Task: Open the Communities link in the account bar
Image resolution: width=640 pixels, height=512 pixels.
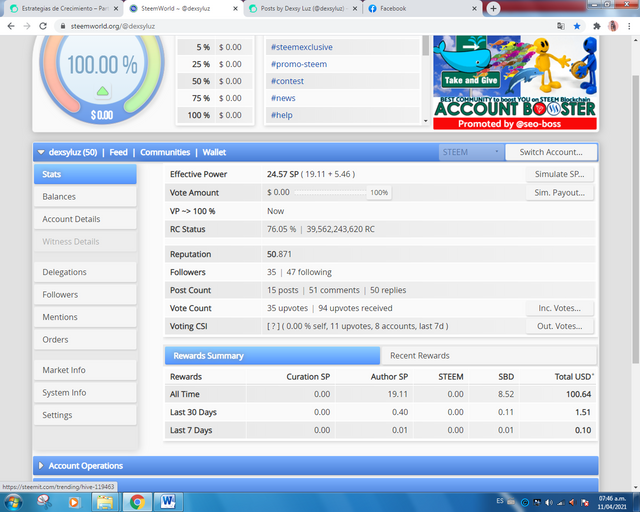Action: 165,152
